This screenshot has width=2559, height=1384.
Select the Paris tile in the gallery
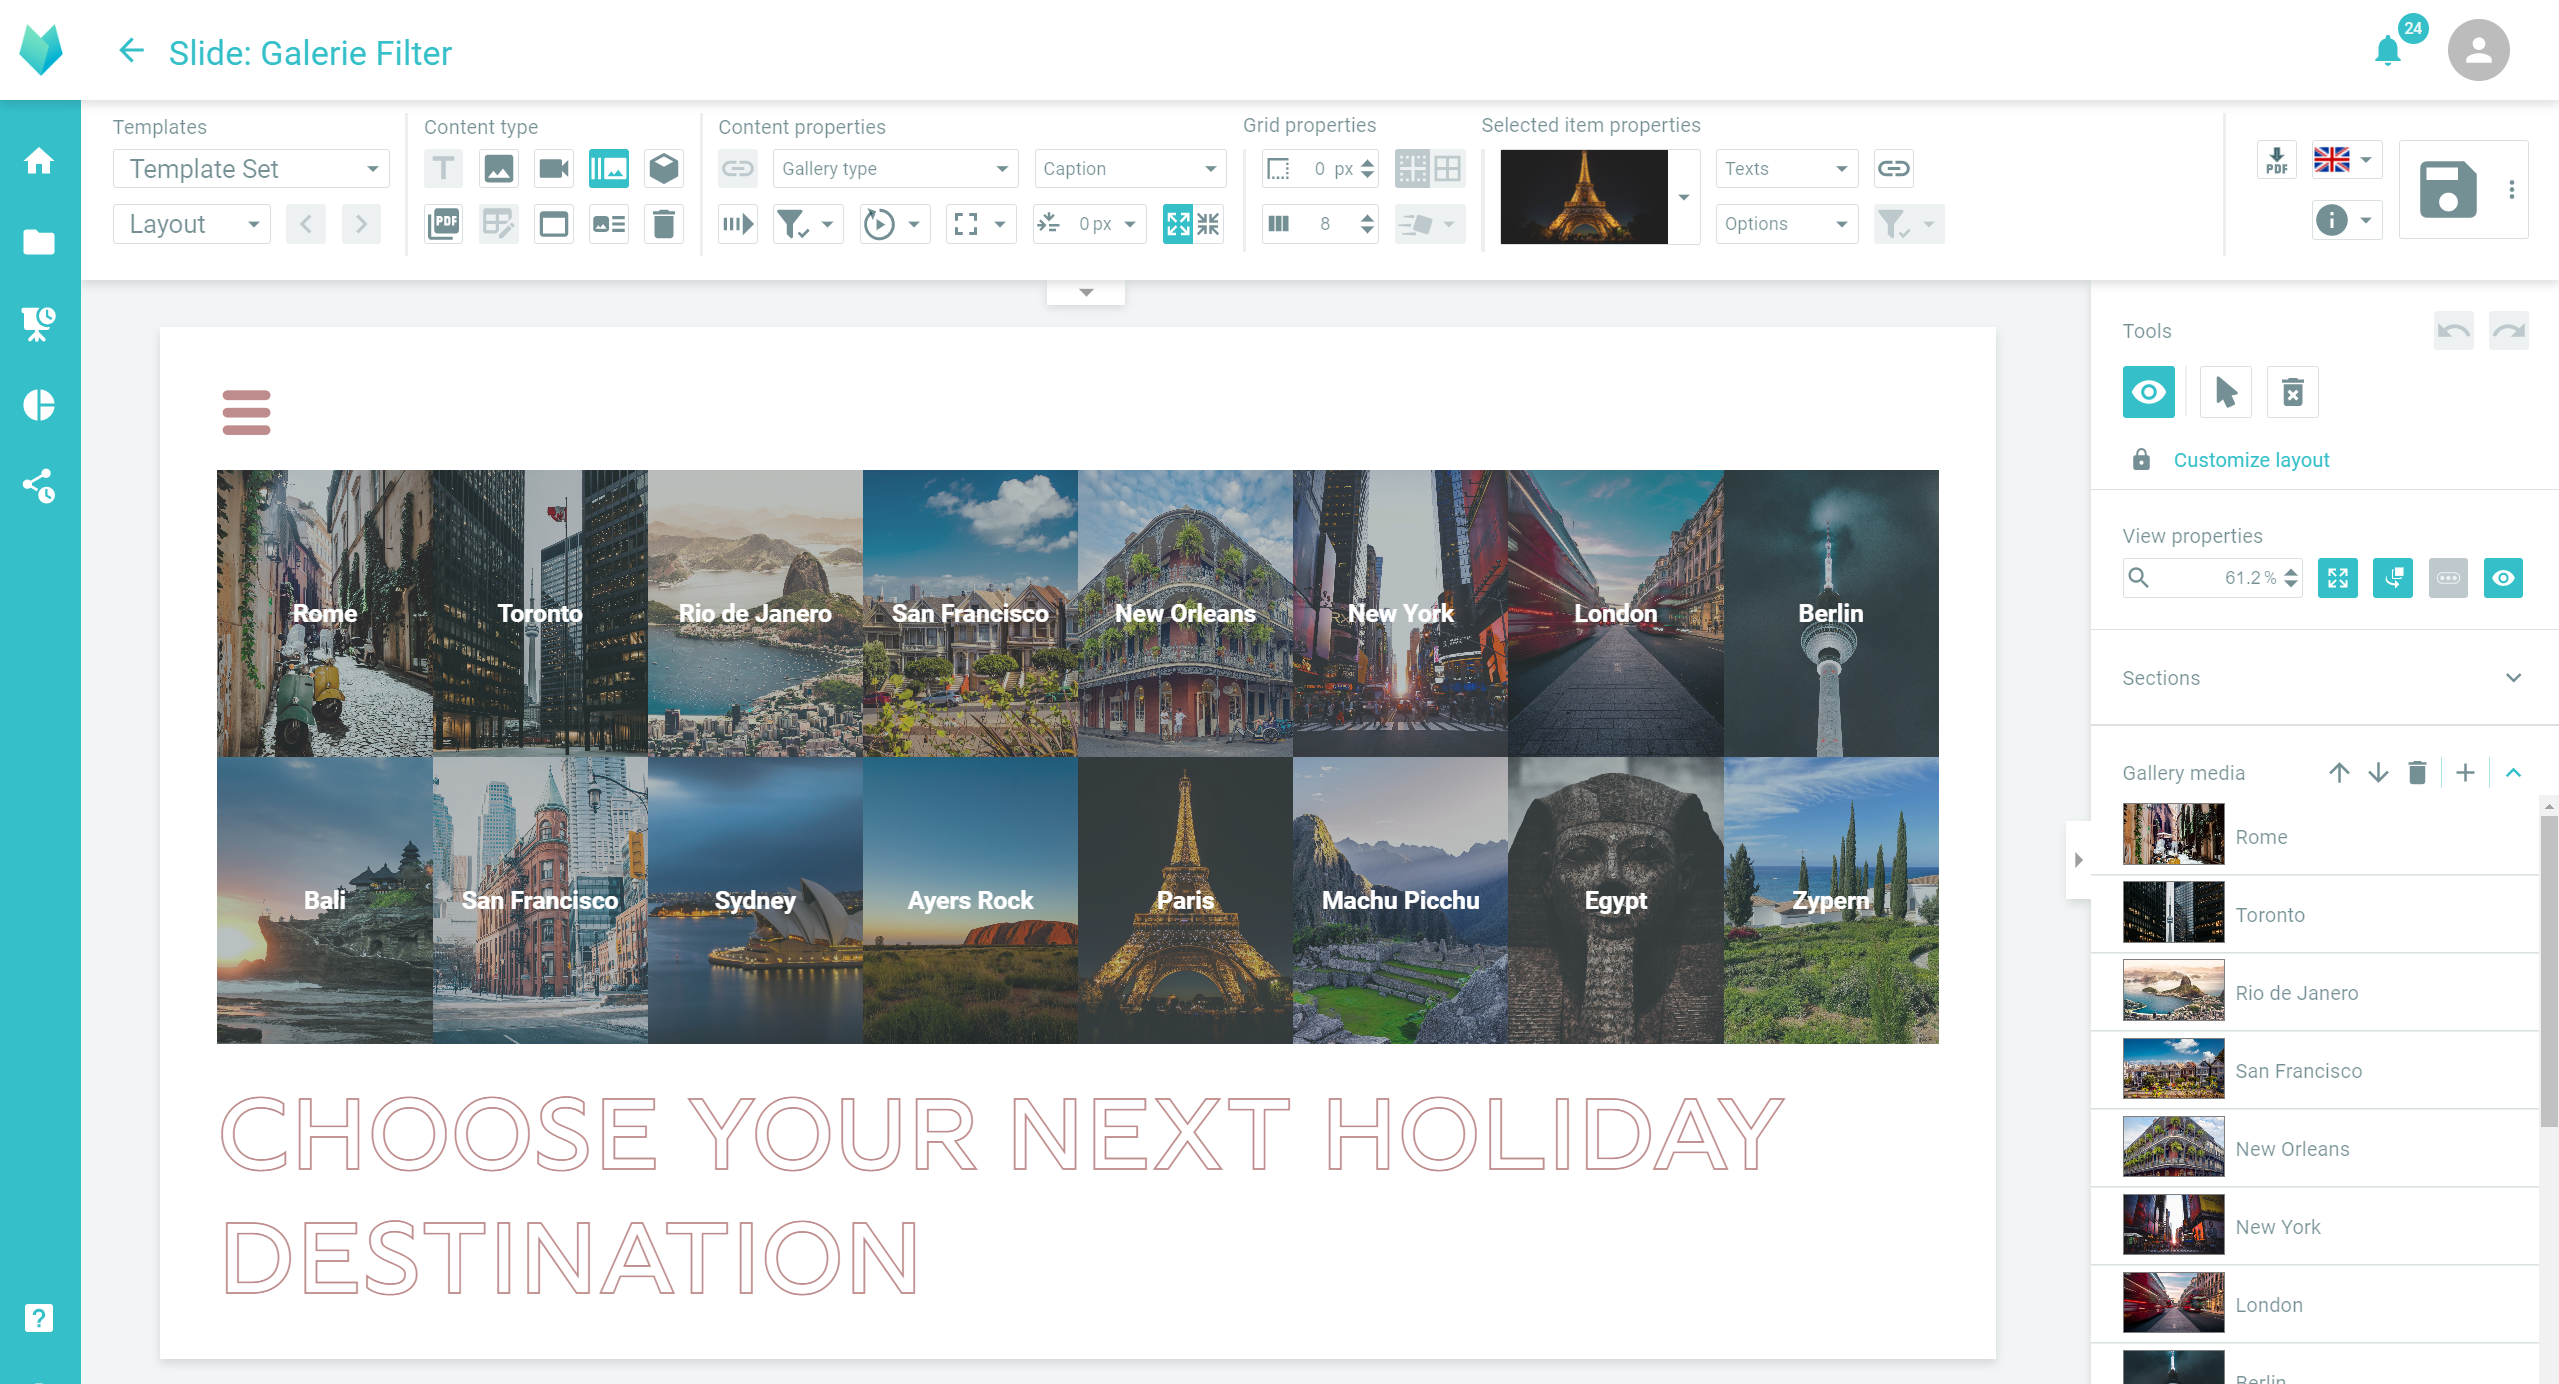click(1185, 900)
